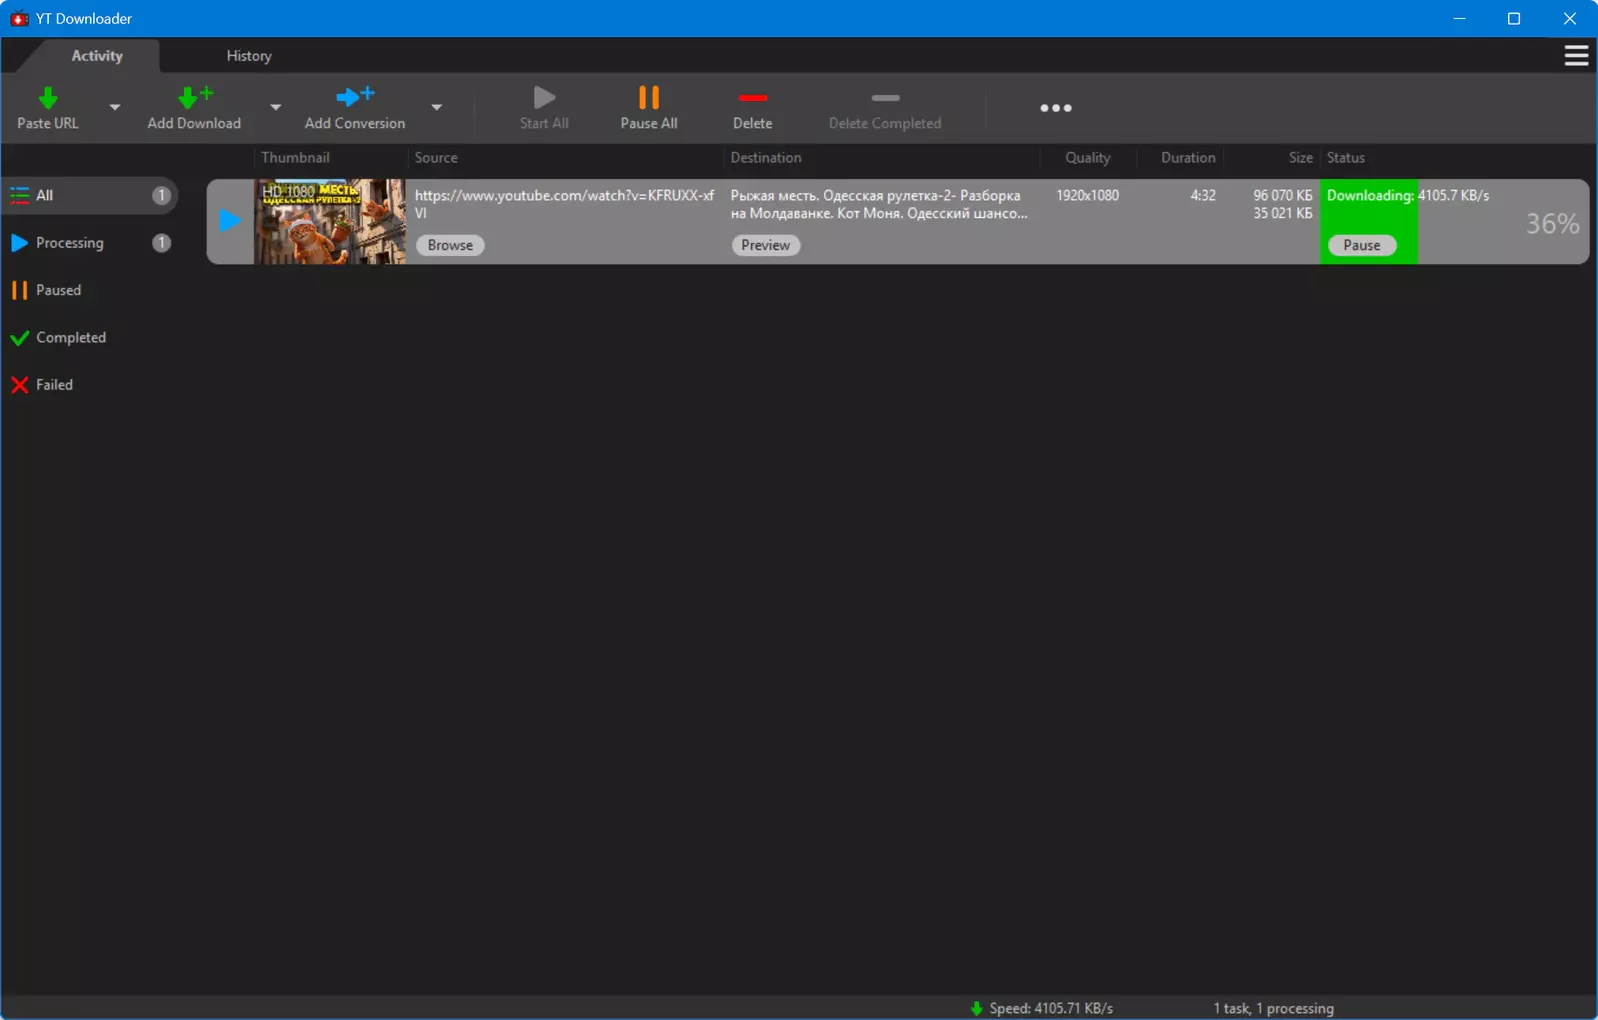Open the three-dots more options toolbar item

1056,108
